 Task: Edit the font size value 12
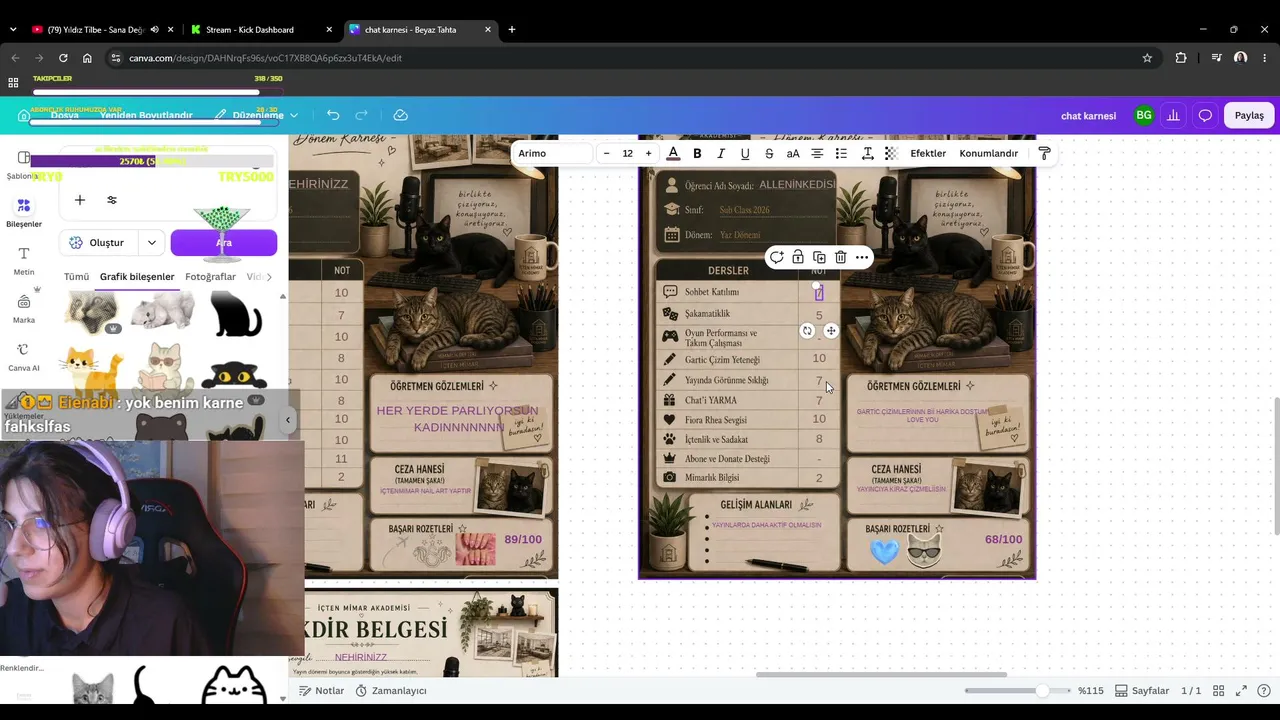coord(627,153)
